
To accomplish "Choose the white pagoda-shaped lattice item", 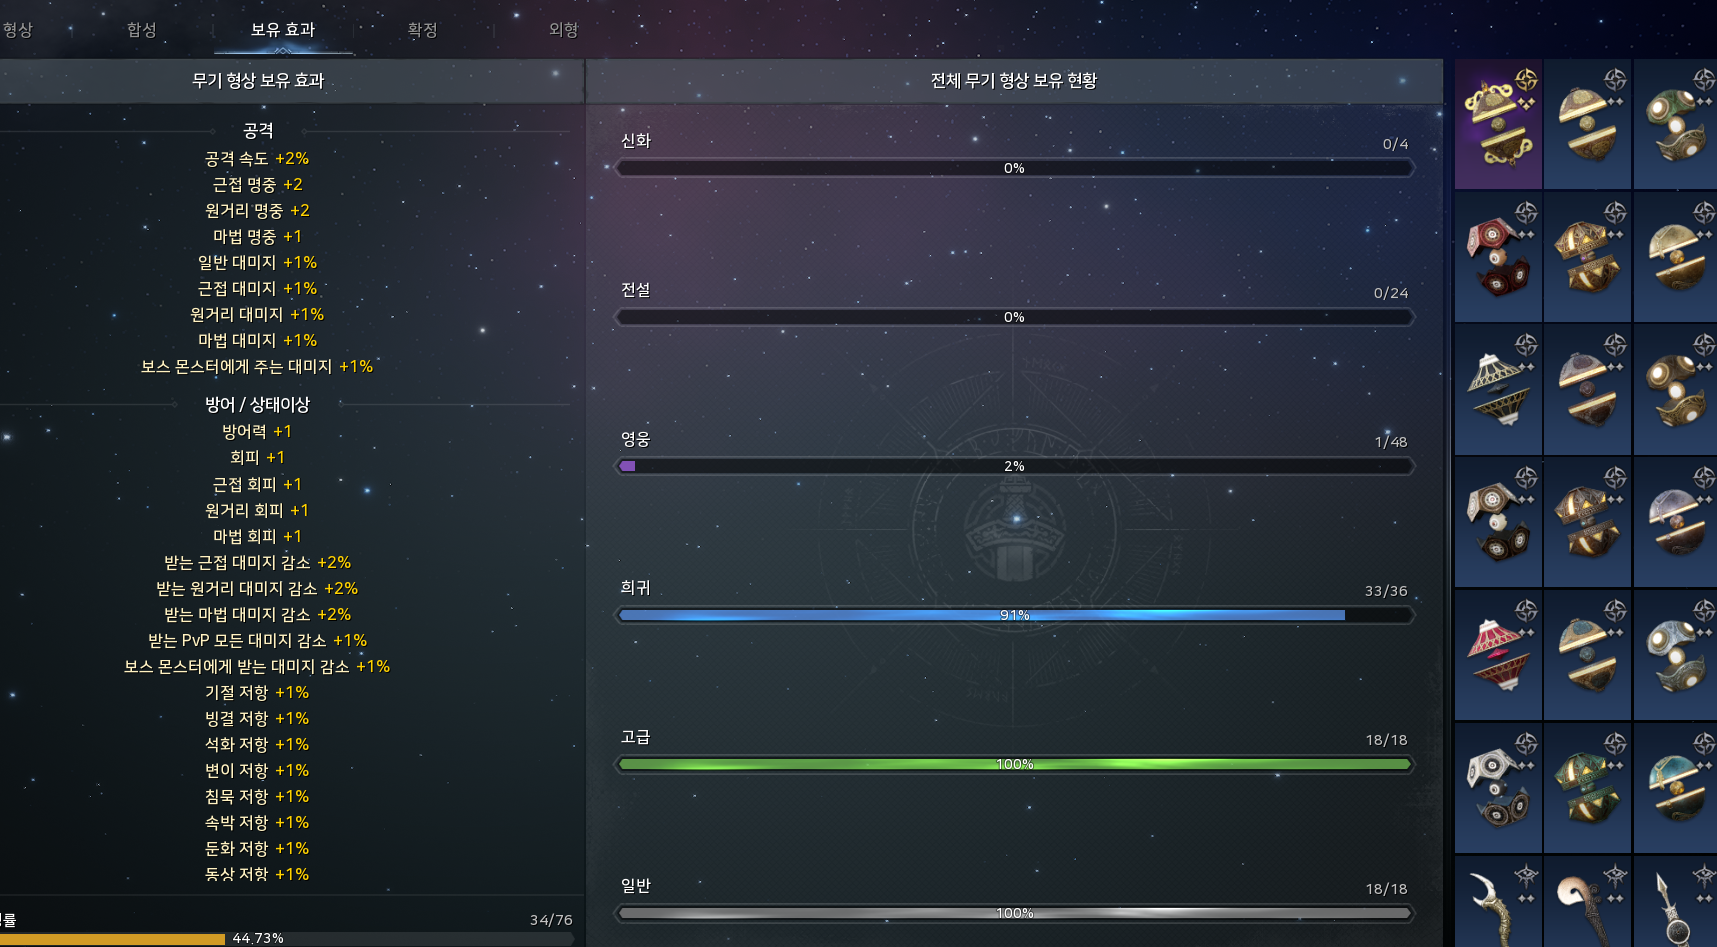I will [x=1498, y=389].
